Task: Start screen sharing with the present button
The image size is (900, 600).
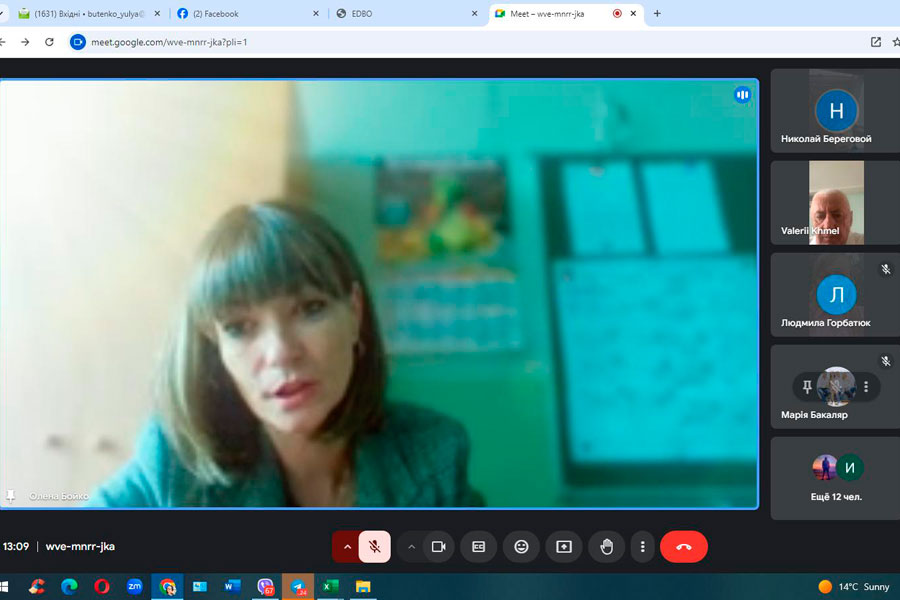Action: 564,547
